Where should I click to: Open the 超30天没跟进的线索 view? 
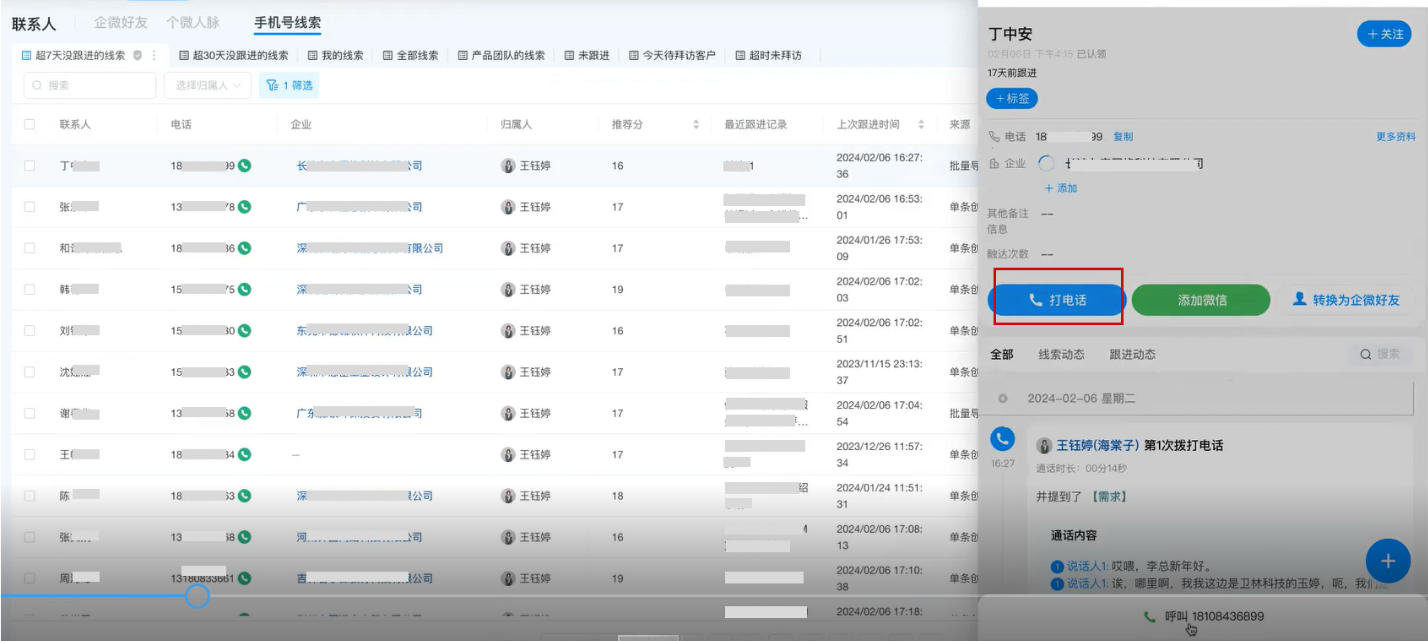(234, 56)
